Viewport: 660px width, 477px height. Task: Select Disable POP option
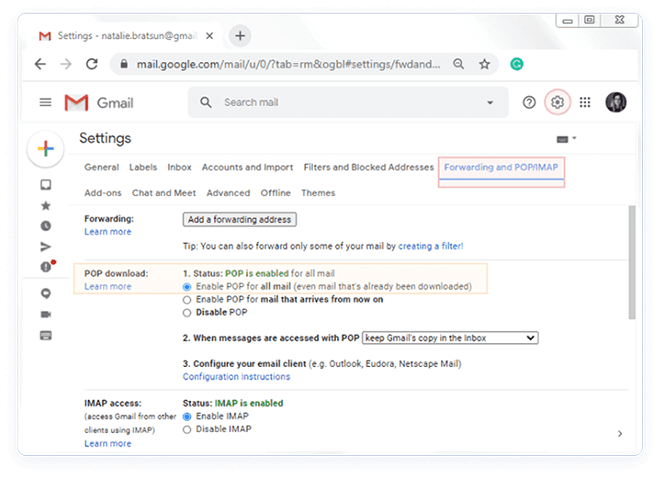pyautogui.click(x=187, y=312)
